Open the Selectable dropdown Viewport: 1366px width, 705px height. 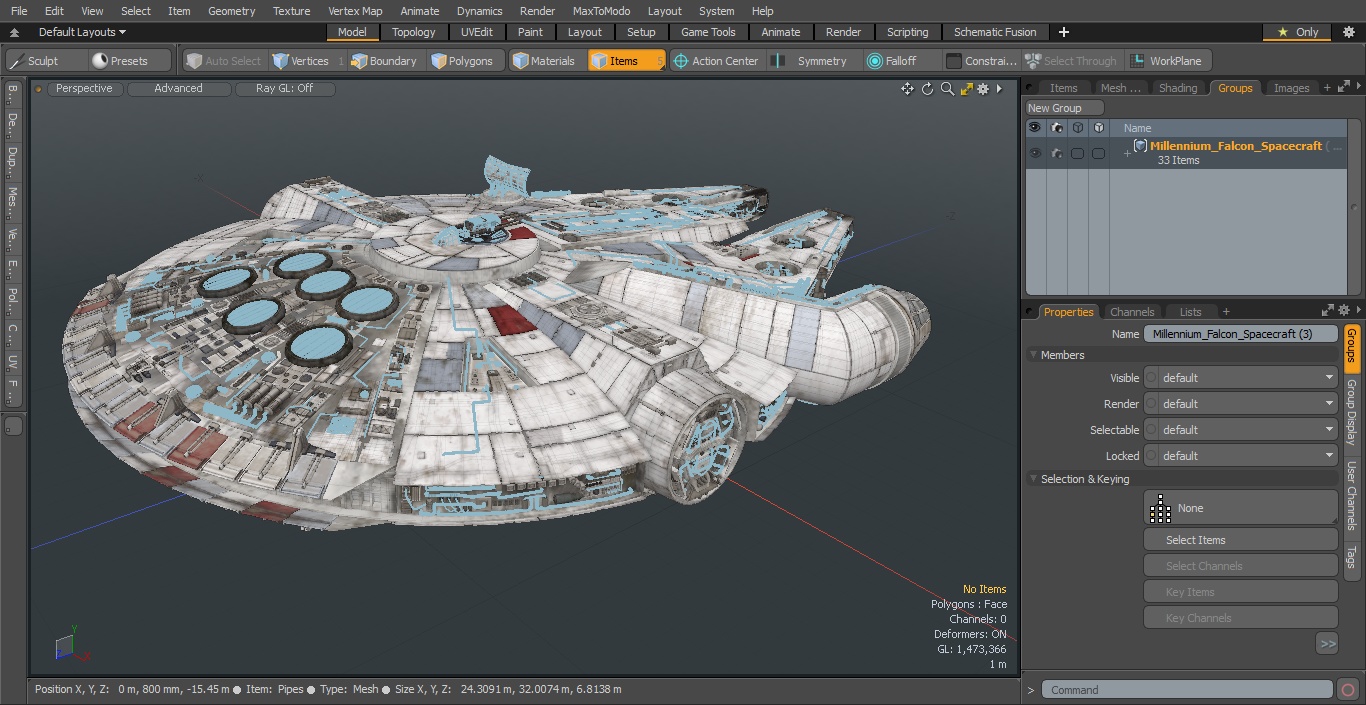click(1241, 430)
